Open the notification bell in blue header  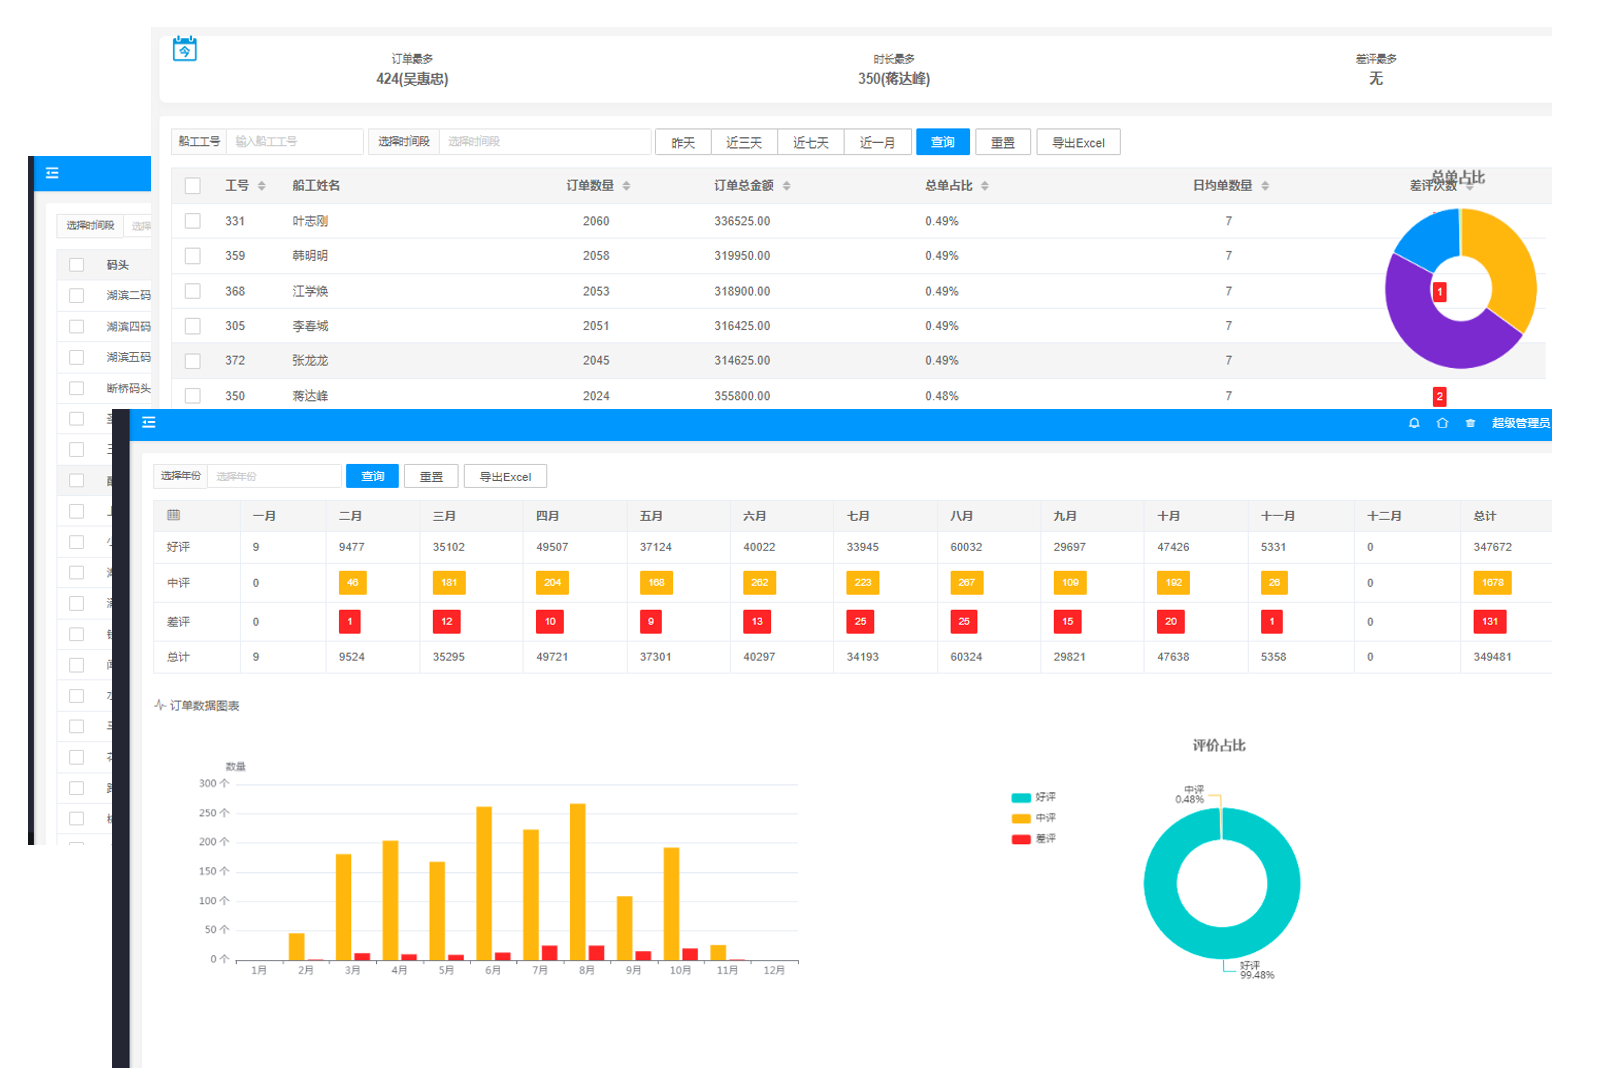[1414, 423]
